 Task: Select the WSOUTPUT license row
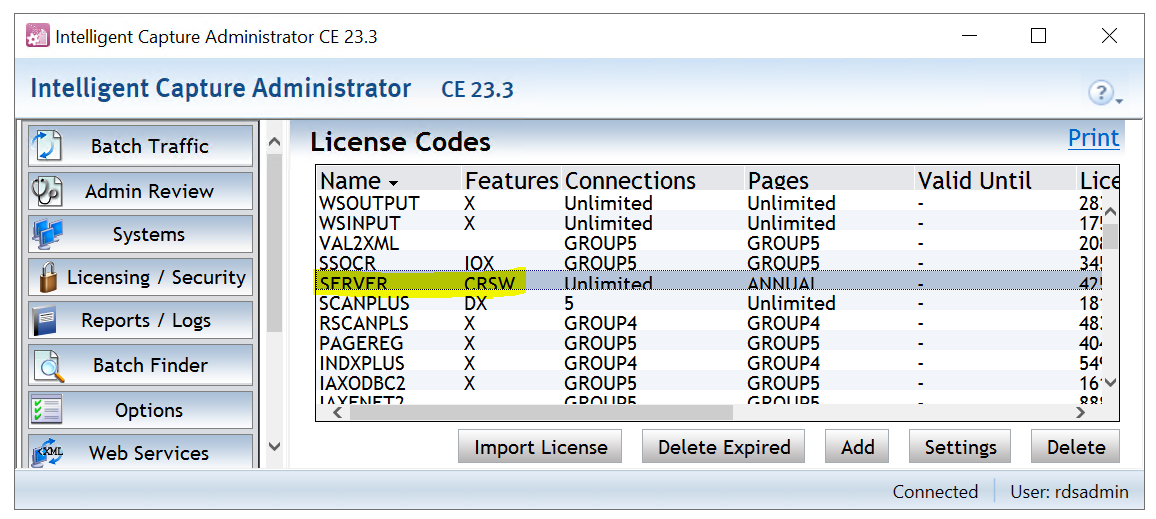pyautogui.click(x=709, y=203)
